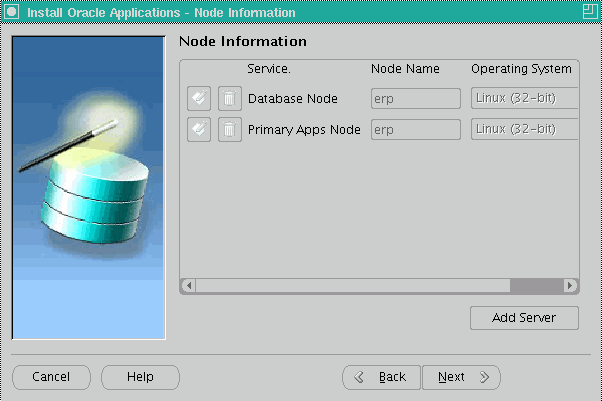602x401 pixels.
Task: Open the window menu icon in title bar
Action: point(11,12)
